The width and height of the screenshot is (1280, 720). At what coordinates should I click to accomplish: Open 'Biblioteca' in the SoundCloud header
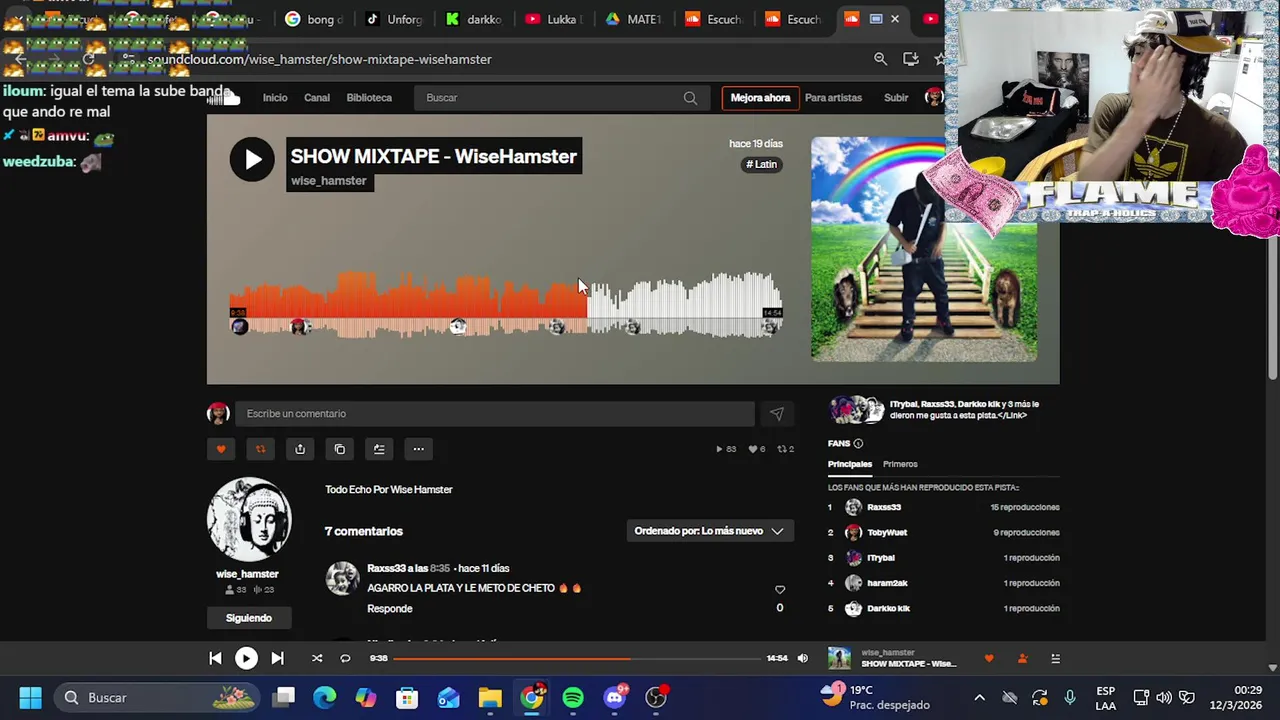click(x=369, y=98)
